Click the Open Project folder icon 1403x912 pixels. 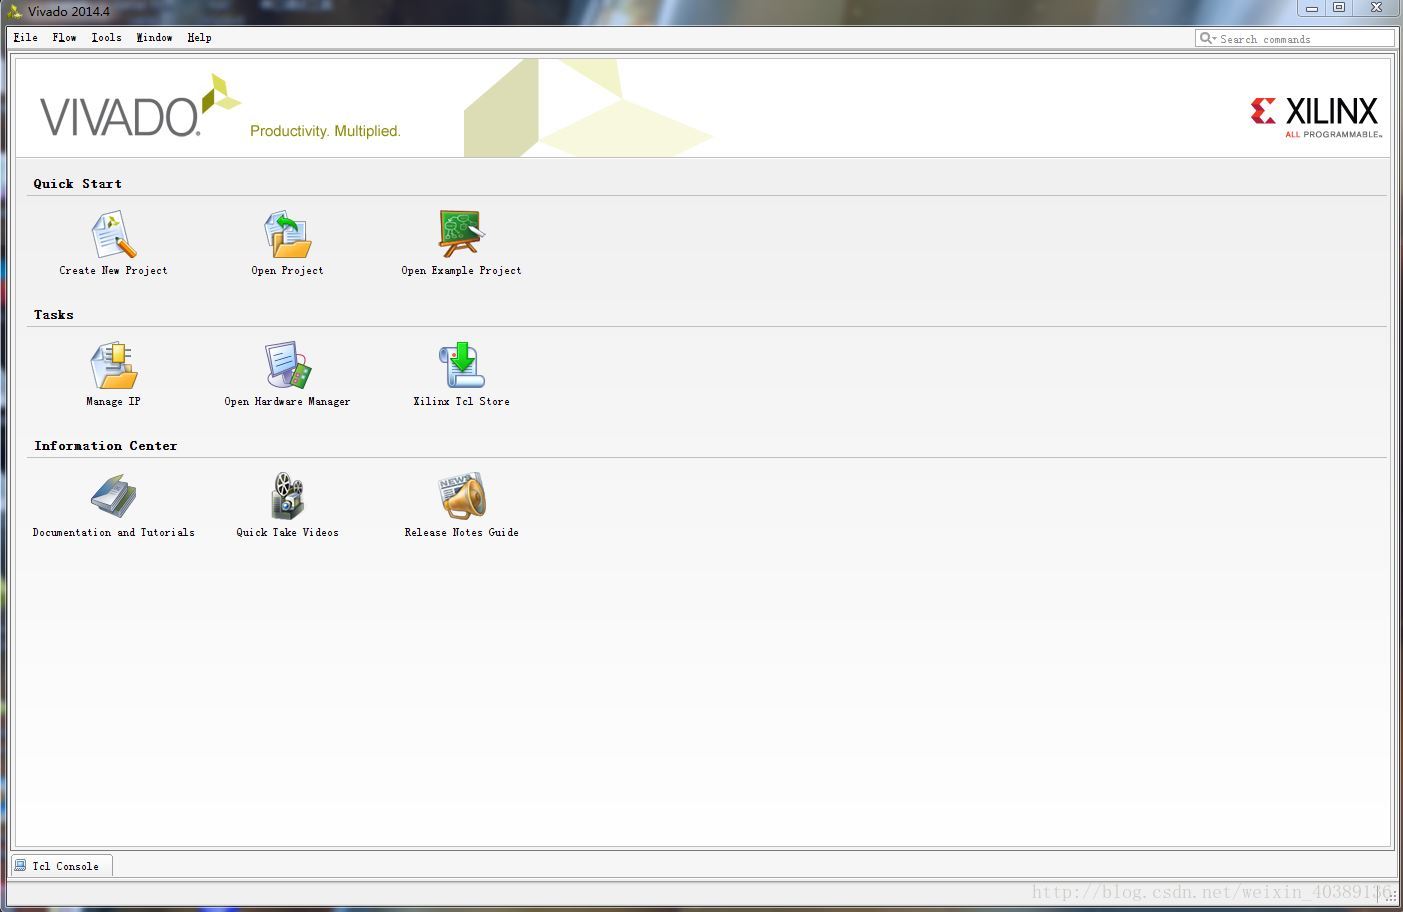(x=288, y=234)
